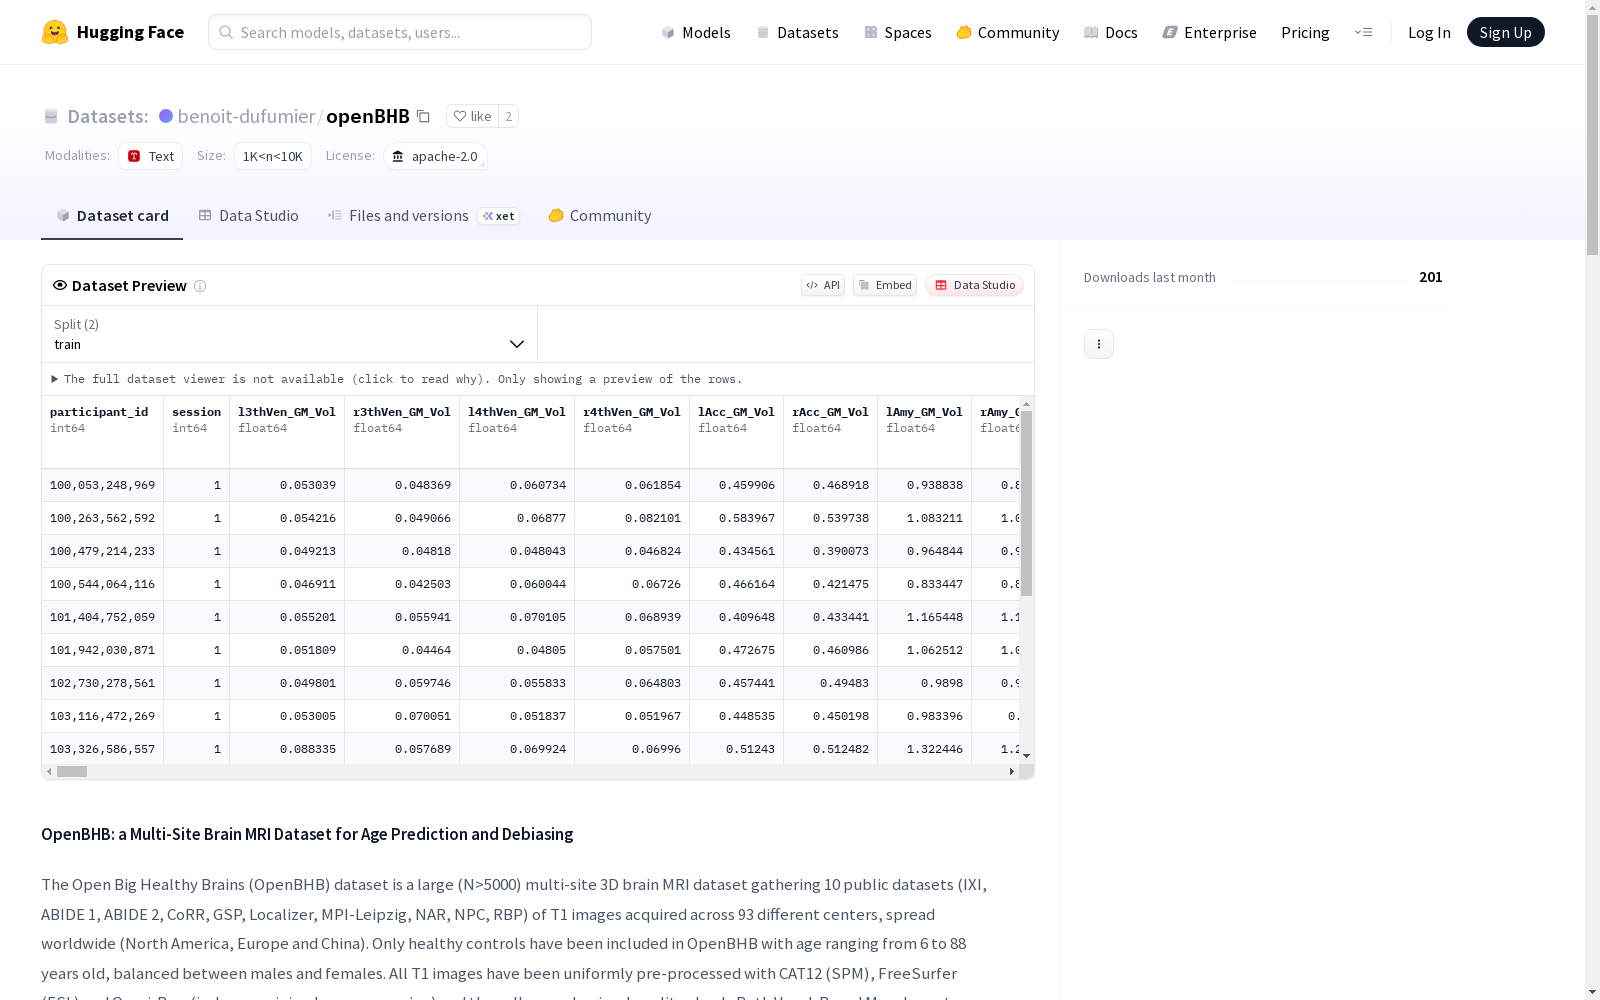Select participant cell 100,053,248,969
Image resolution: width=1600 pixels, height=1000 pixels.
pos(103,485)
